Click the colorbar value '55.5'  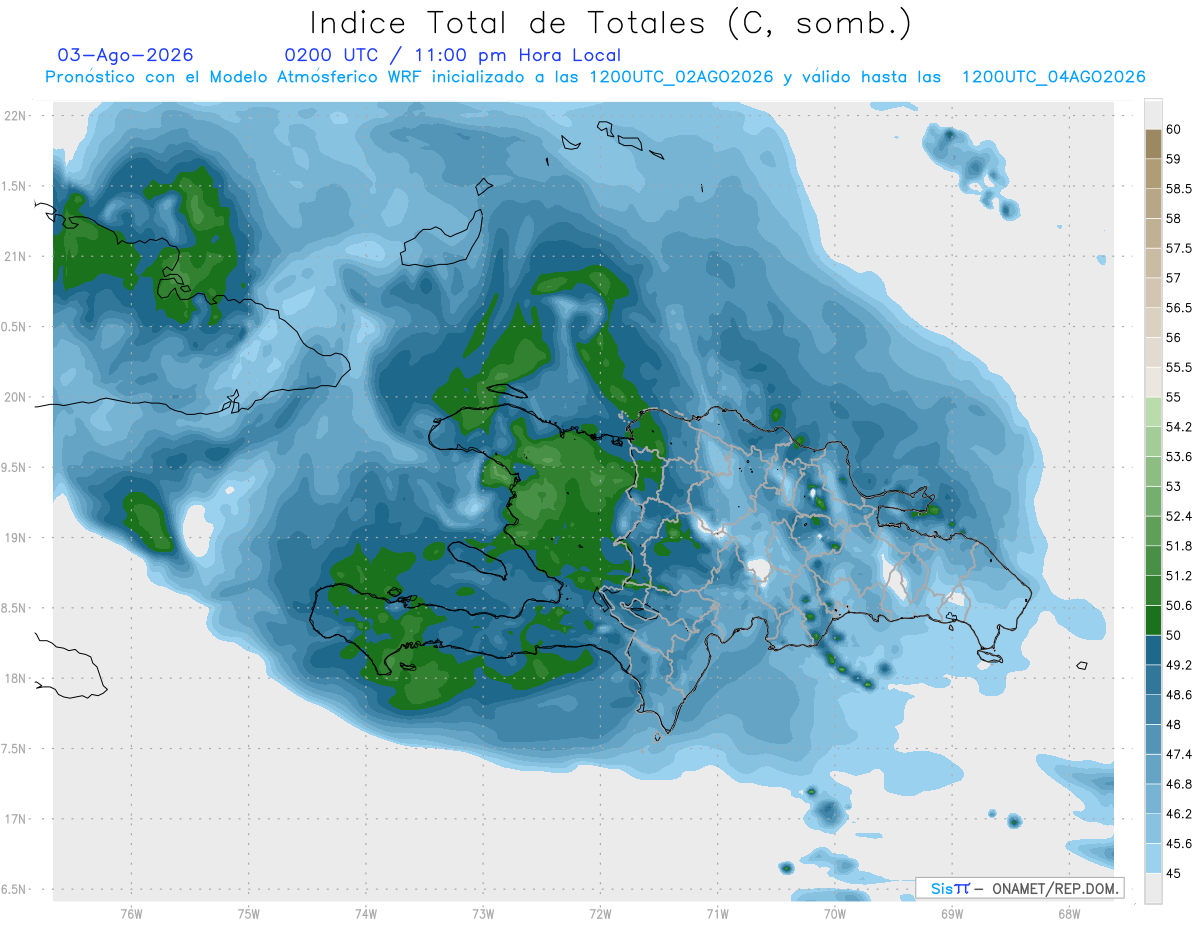click(1179, 367)
